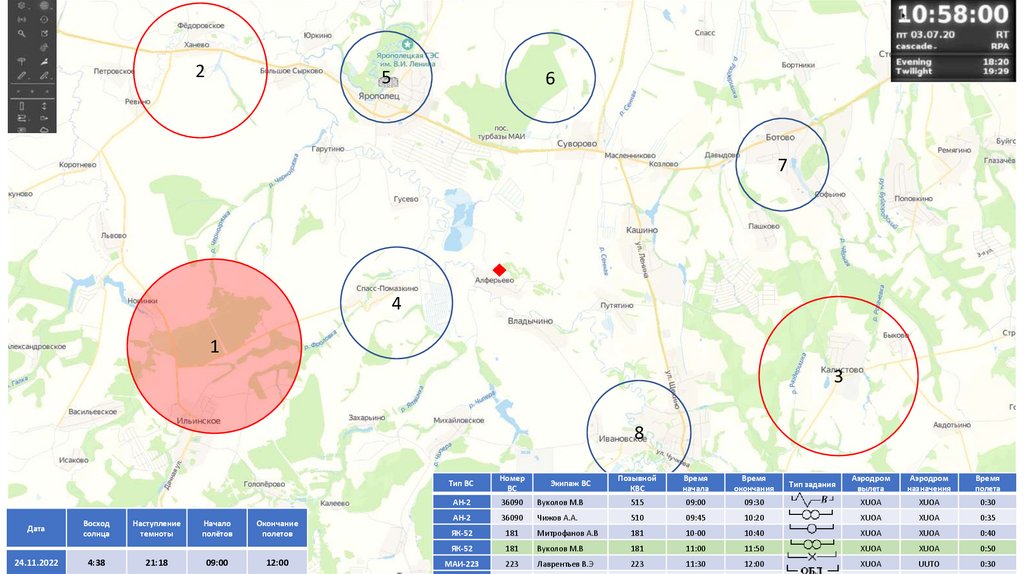The image size is (1024, 574).
Task: Click the red diamond marker near Алферьево
Action: click(500, 270)
